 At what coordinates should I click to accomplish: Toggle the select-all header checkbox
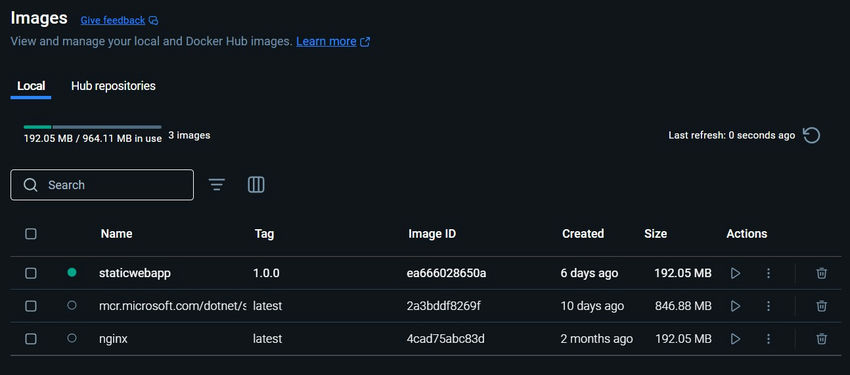point(31,234)
